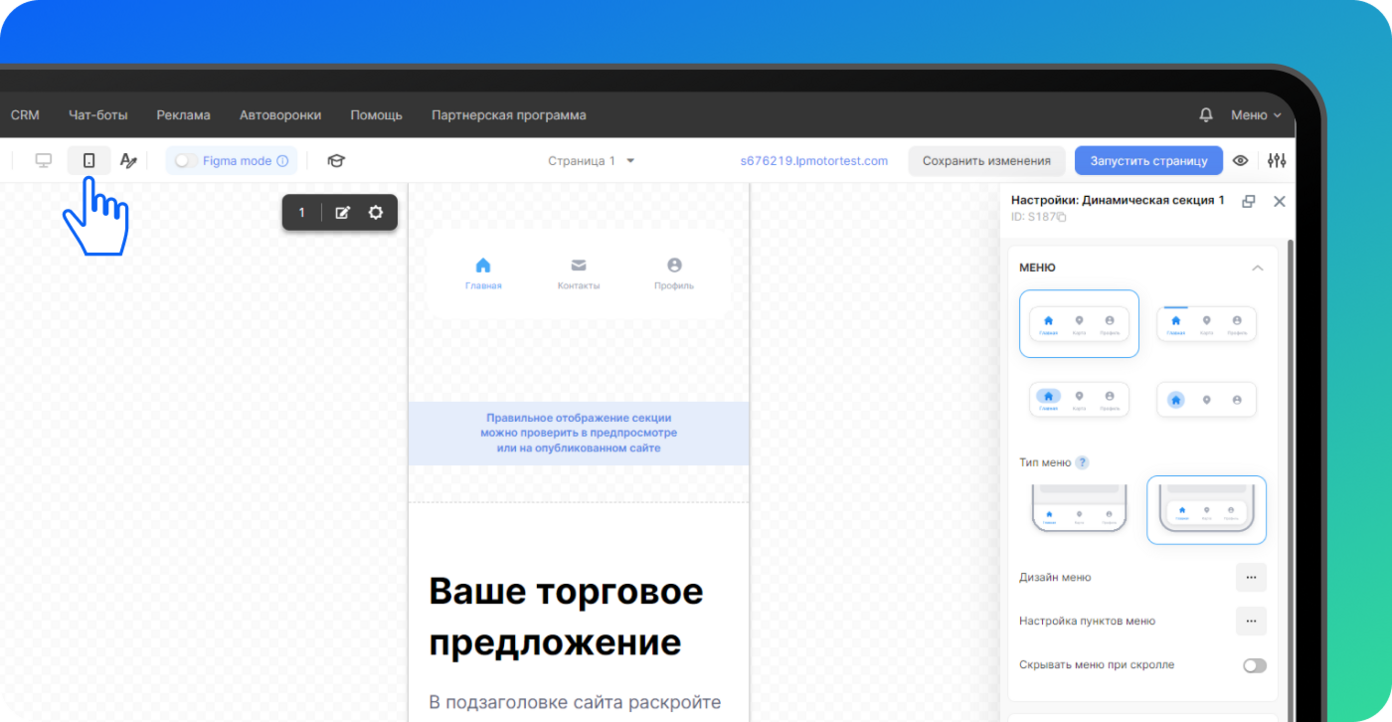Copy the section ID S187

click(1062, 217)
